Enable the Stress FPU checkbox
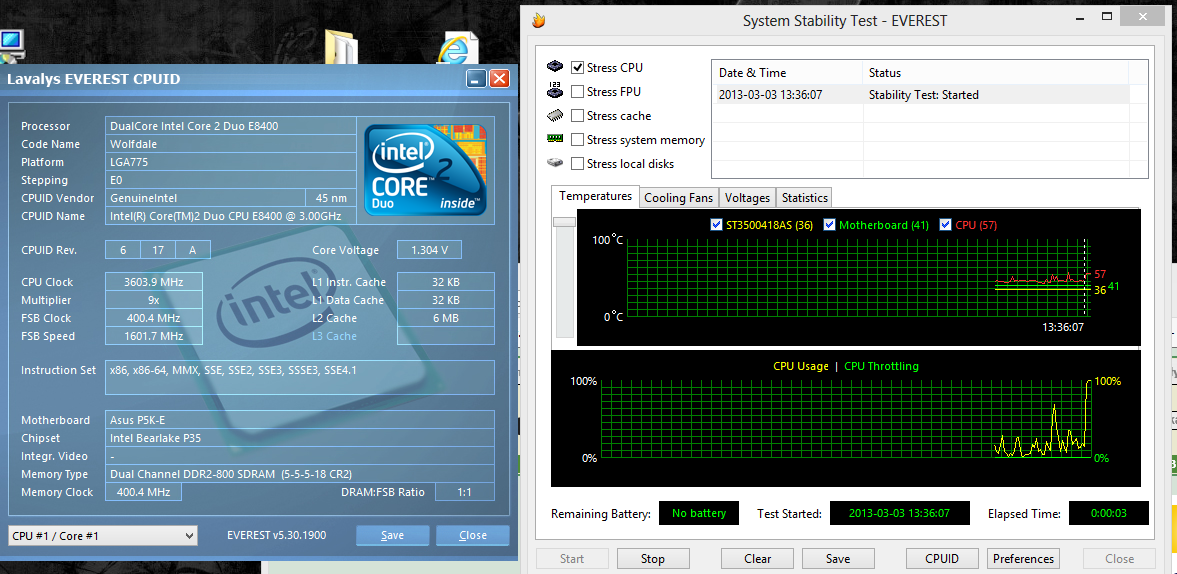The height and width of the screenshot is (574, 1177). coord(577,92)
